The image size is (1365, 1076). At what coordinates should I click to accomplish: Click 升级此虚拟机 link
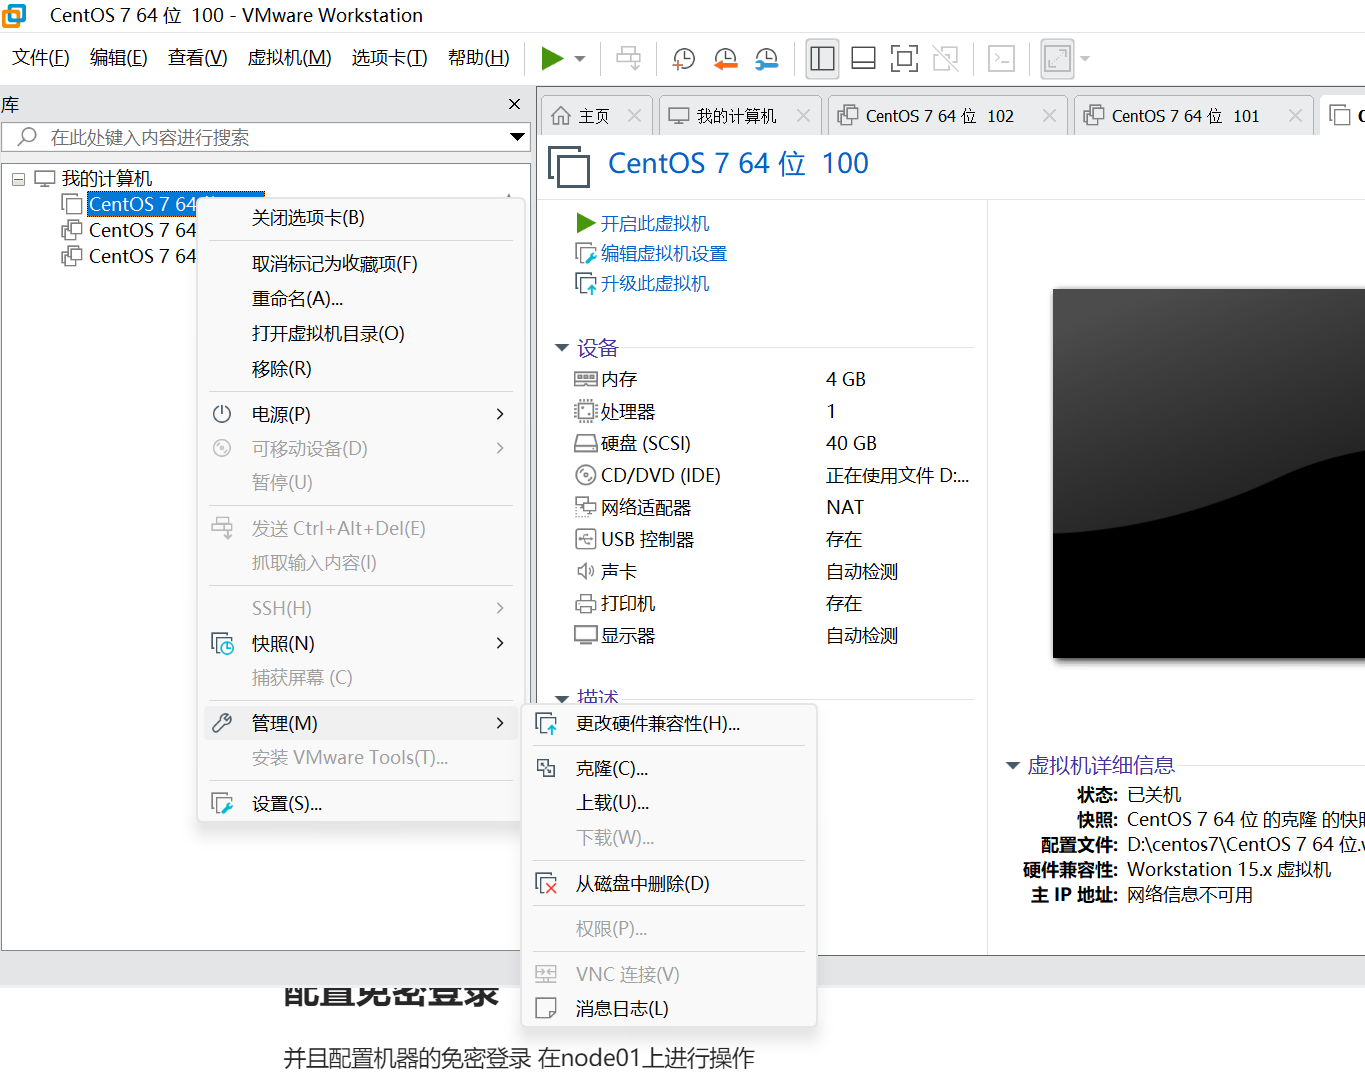[x=655, y=283]
